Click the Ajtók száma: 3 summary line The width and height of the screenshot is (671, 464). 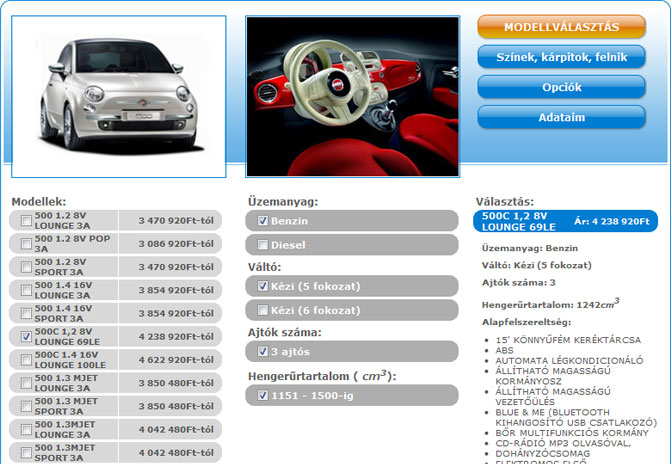(x=519, y=283)
